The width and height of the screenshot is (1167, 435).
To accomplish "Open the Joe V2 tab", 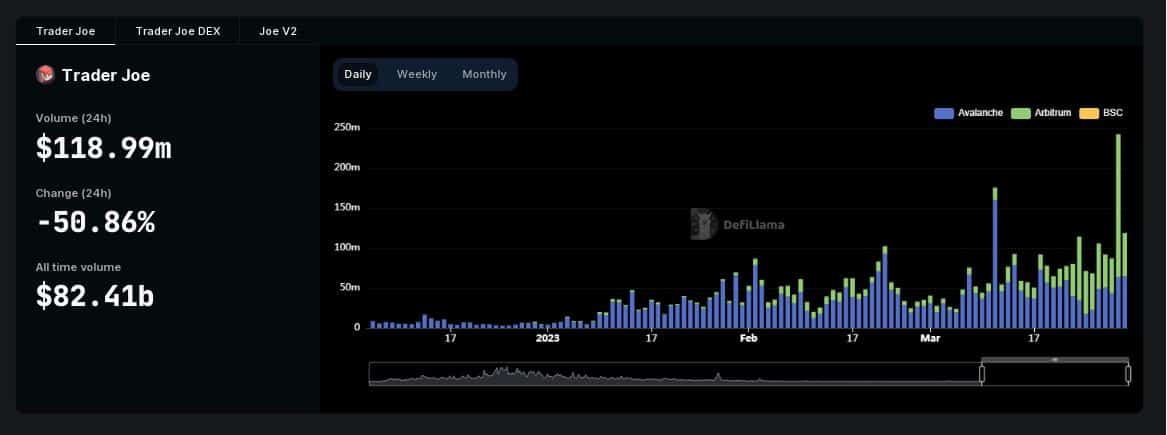I will point(278,32).
